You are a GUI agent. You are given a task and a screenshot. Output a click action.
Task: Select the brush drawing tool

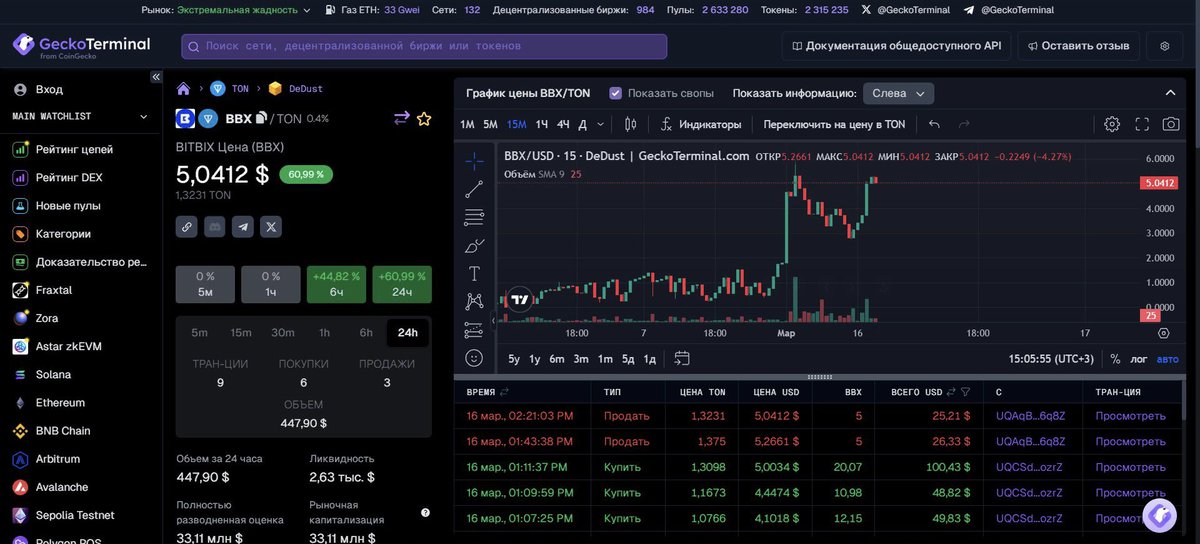[x=474, y=245]
